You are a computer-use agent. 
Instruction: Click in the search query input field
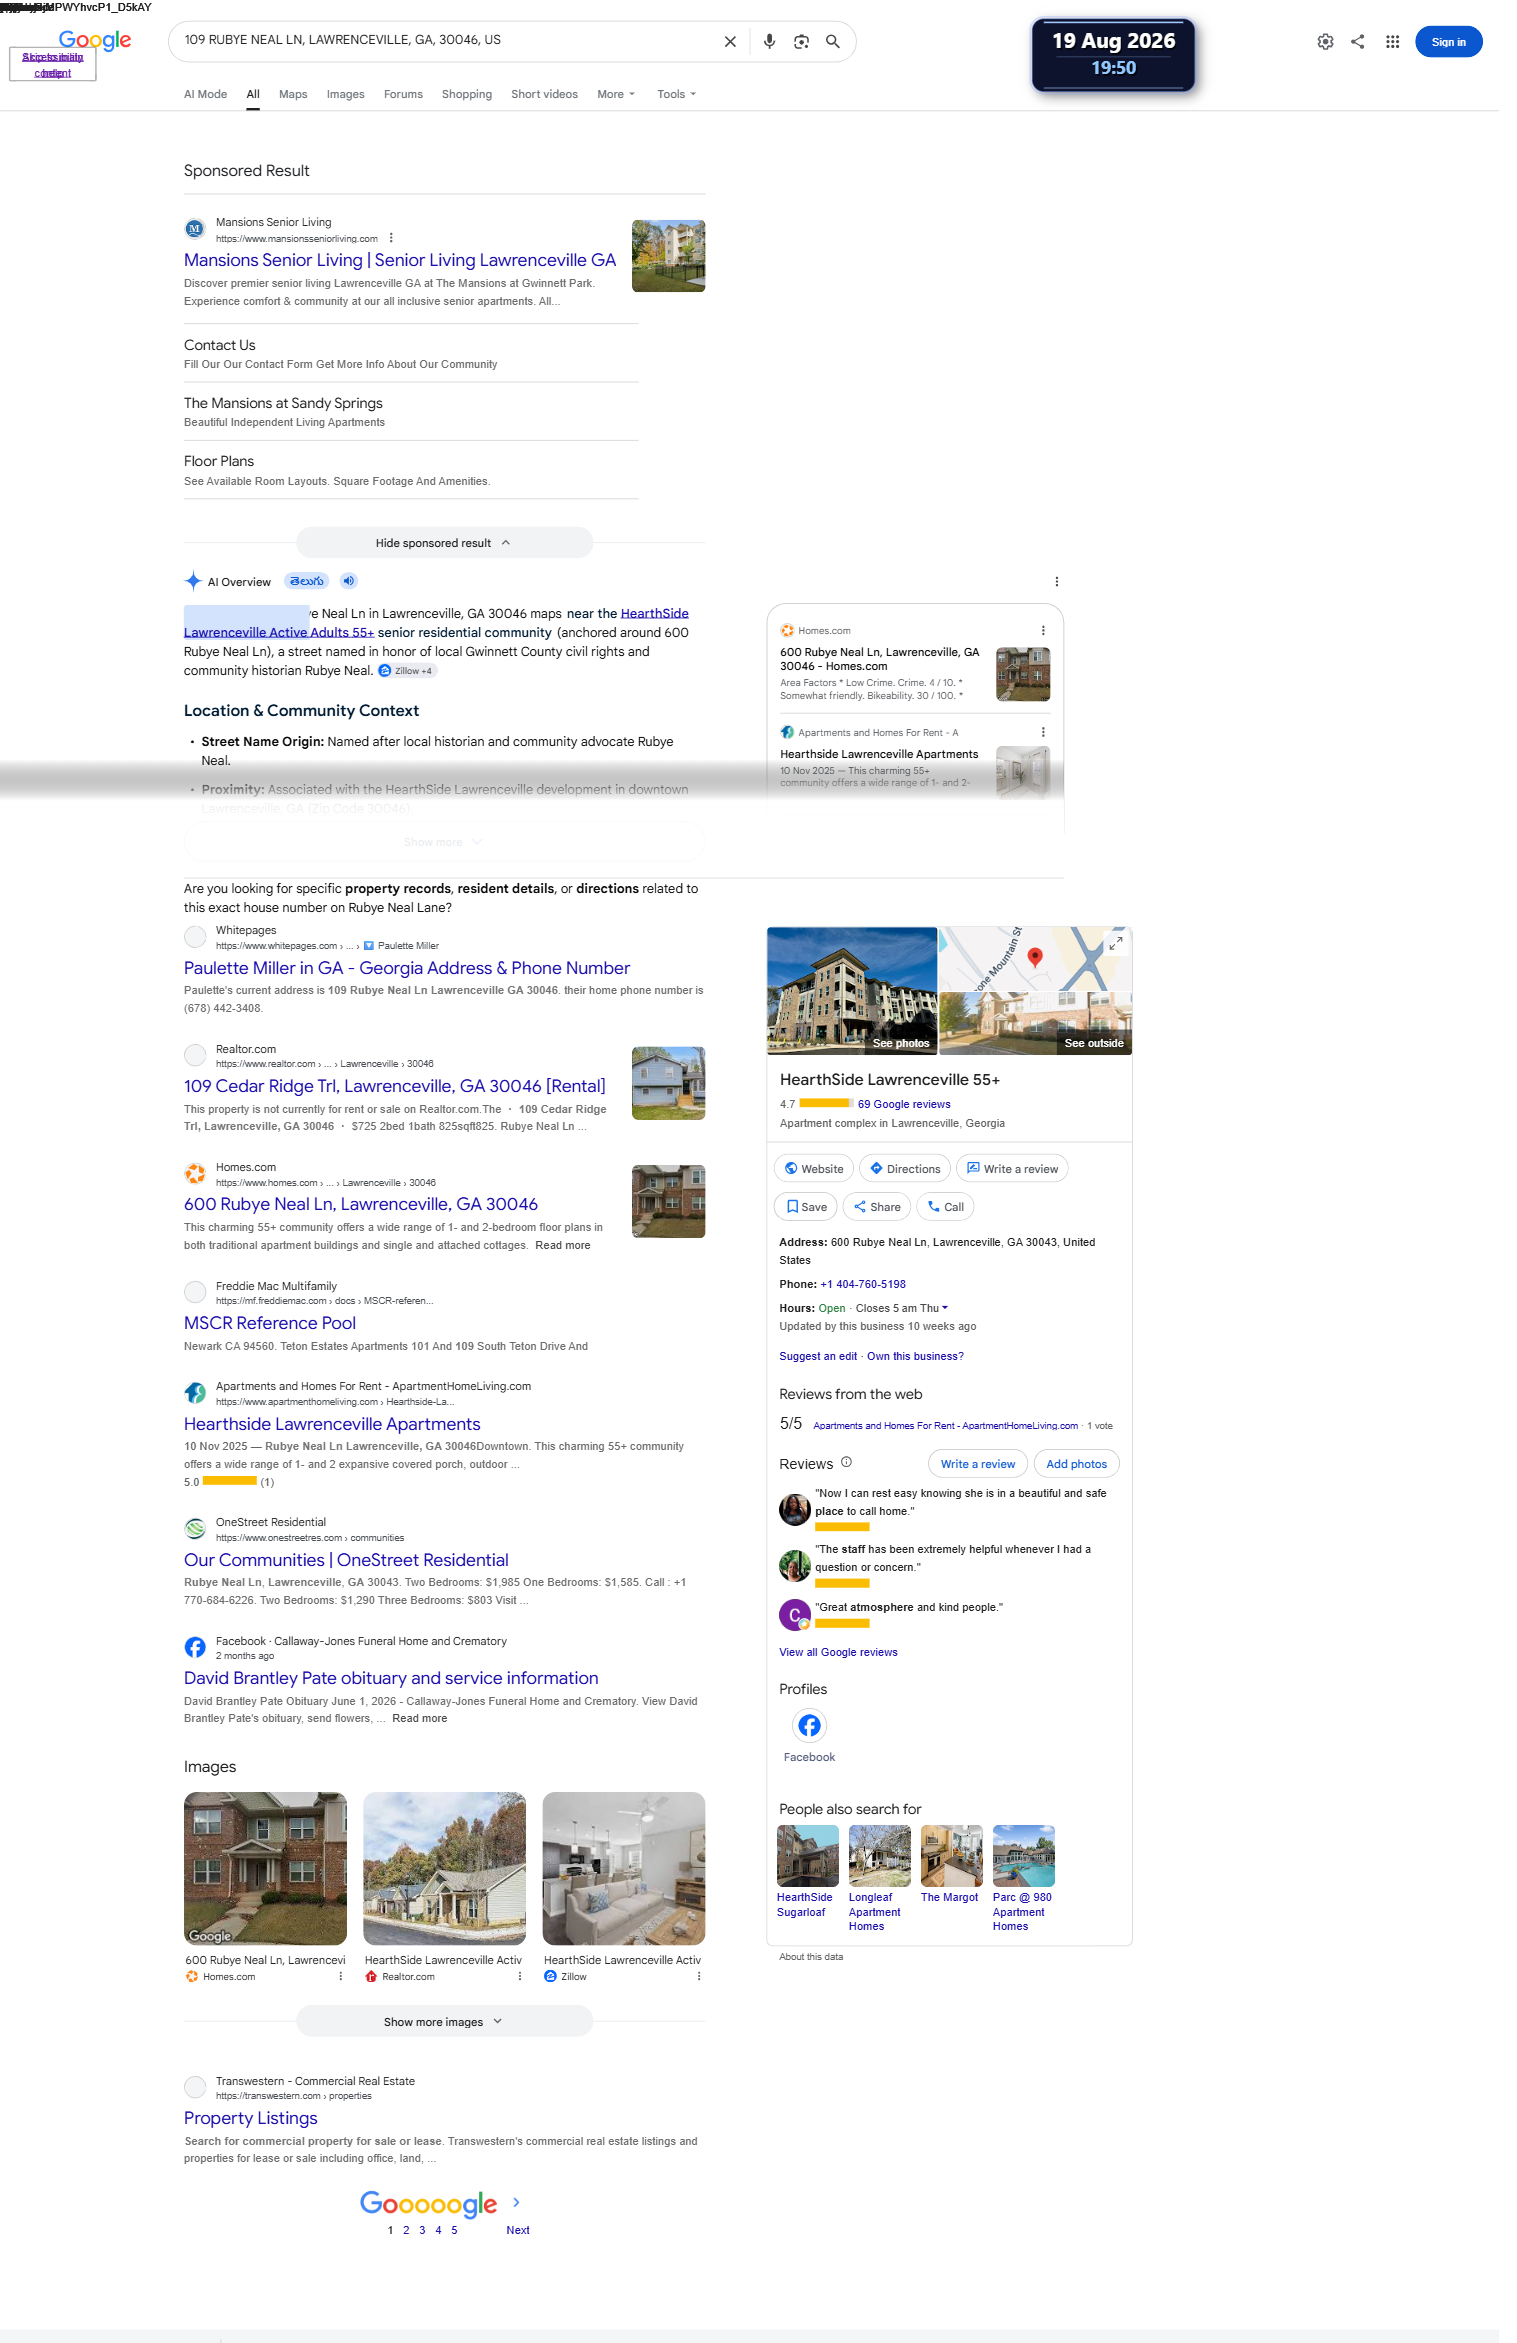pos(445,40)
